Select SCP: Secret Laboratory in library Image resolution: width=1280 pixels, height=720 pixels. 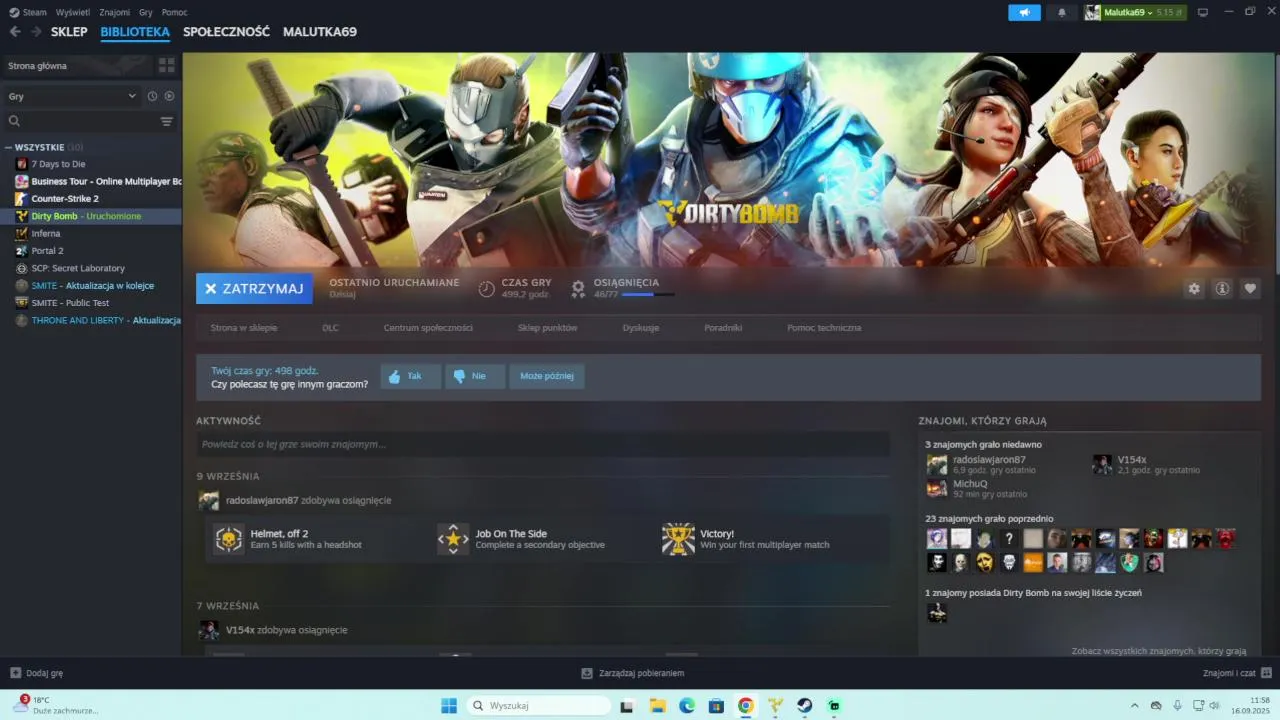click(91, 268)
